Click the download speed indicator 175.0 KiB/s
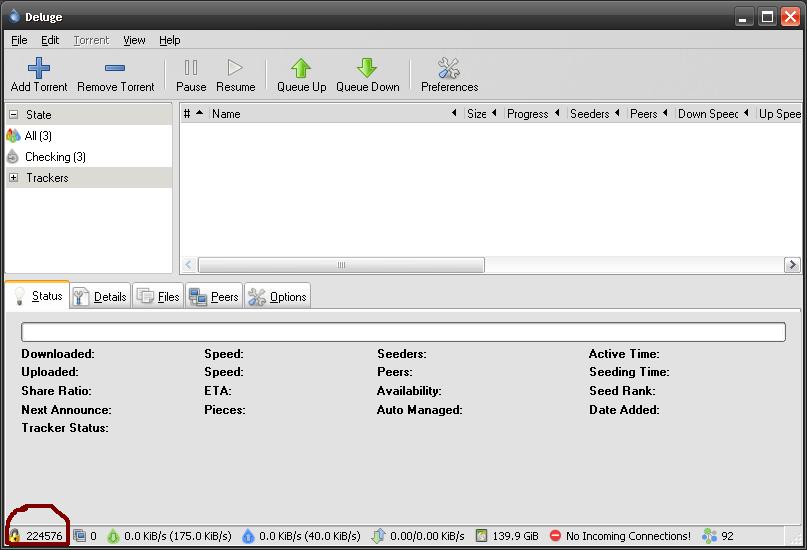The width and height of the screenshot is (807, 550). [169, 536]
